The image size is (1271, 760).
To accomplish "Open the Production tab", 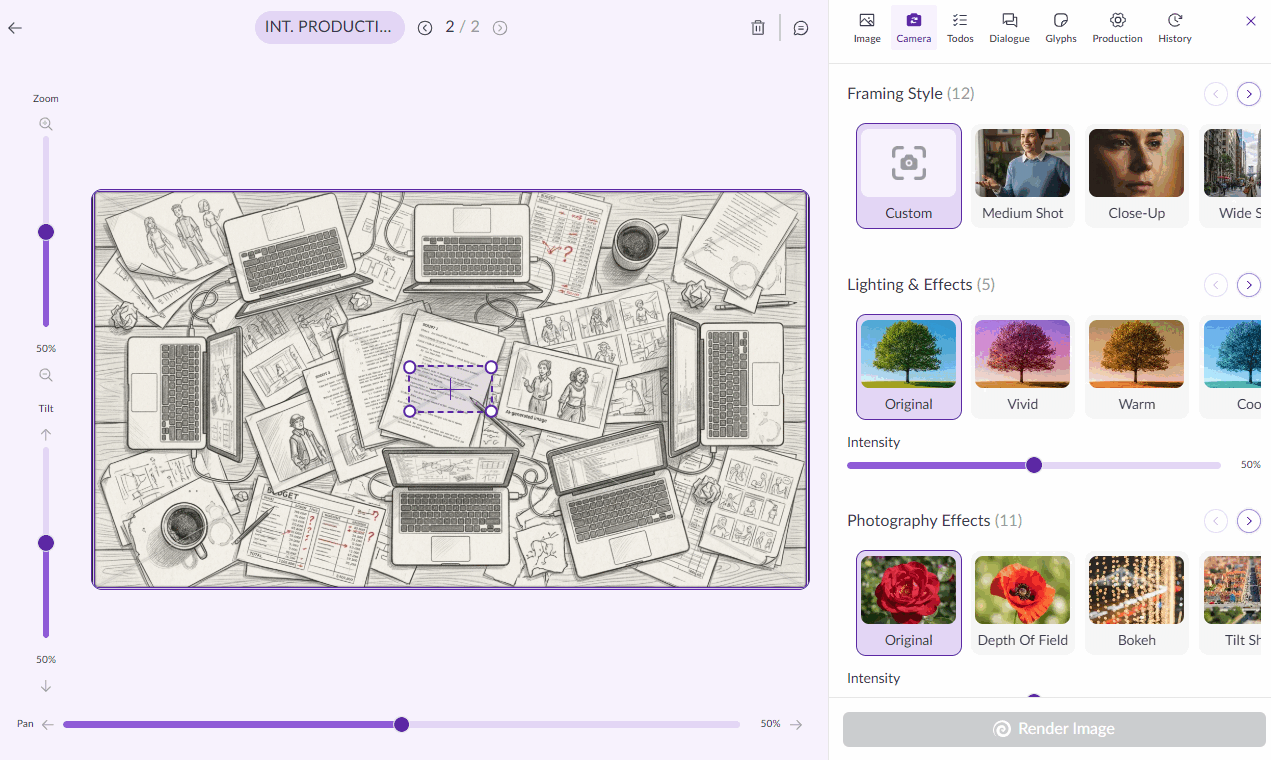I will click(x=1117, y=28).
